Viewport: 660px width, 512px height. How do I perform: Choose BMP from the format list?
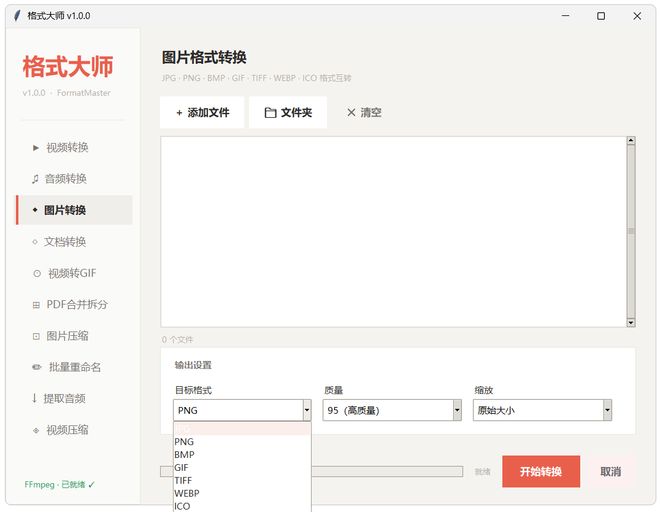(x=242, y=455)
